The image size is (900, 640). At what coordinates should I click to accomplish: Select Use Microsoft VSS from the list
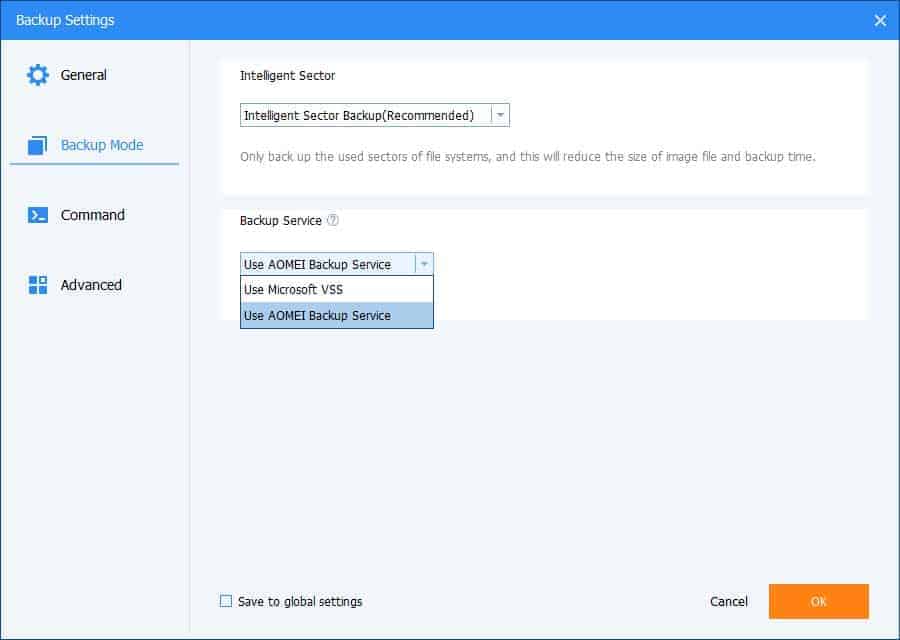pos(291,289)
